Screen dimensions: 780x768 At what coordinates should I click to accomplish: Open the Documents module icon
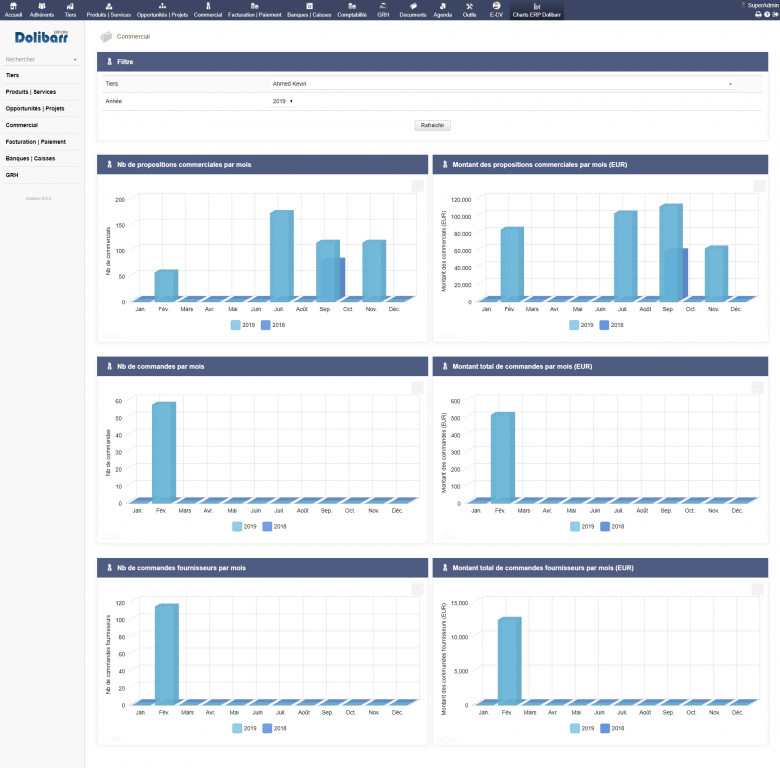[x=413, y=6]
